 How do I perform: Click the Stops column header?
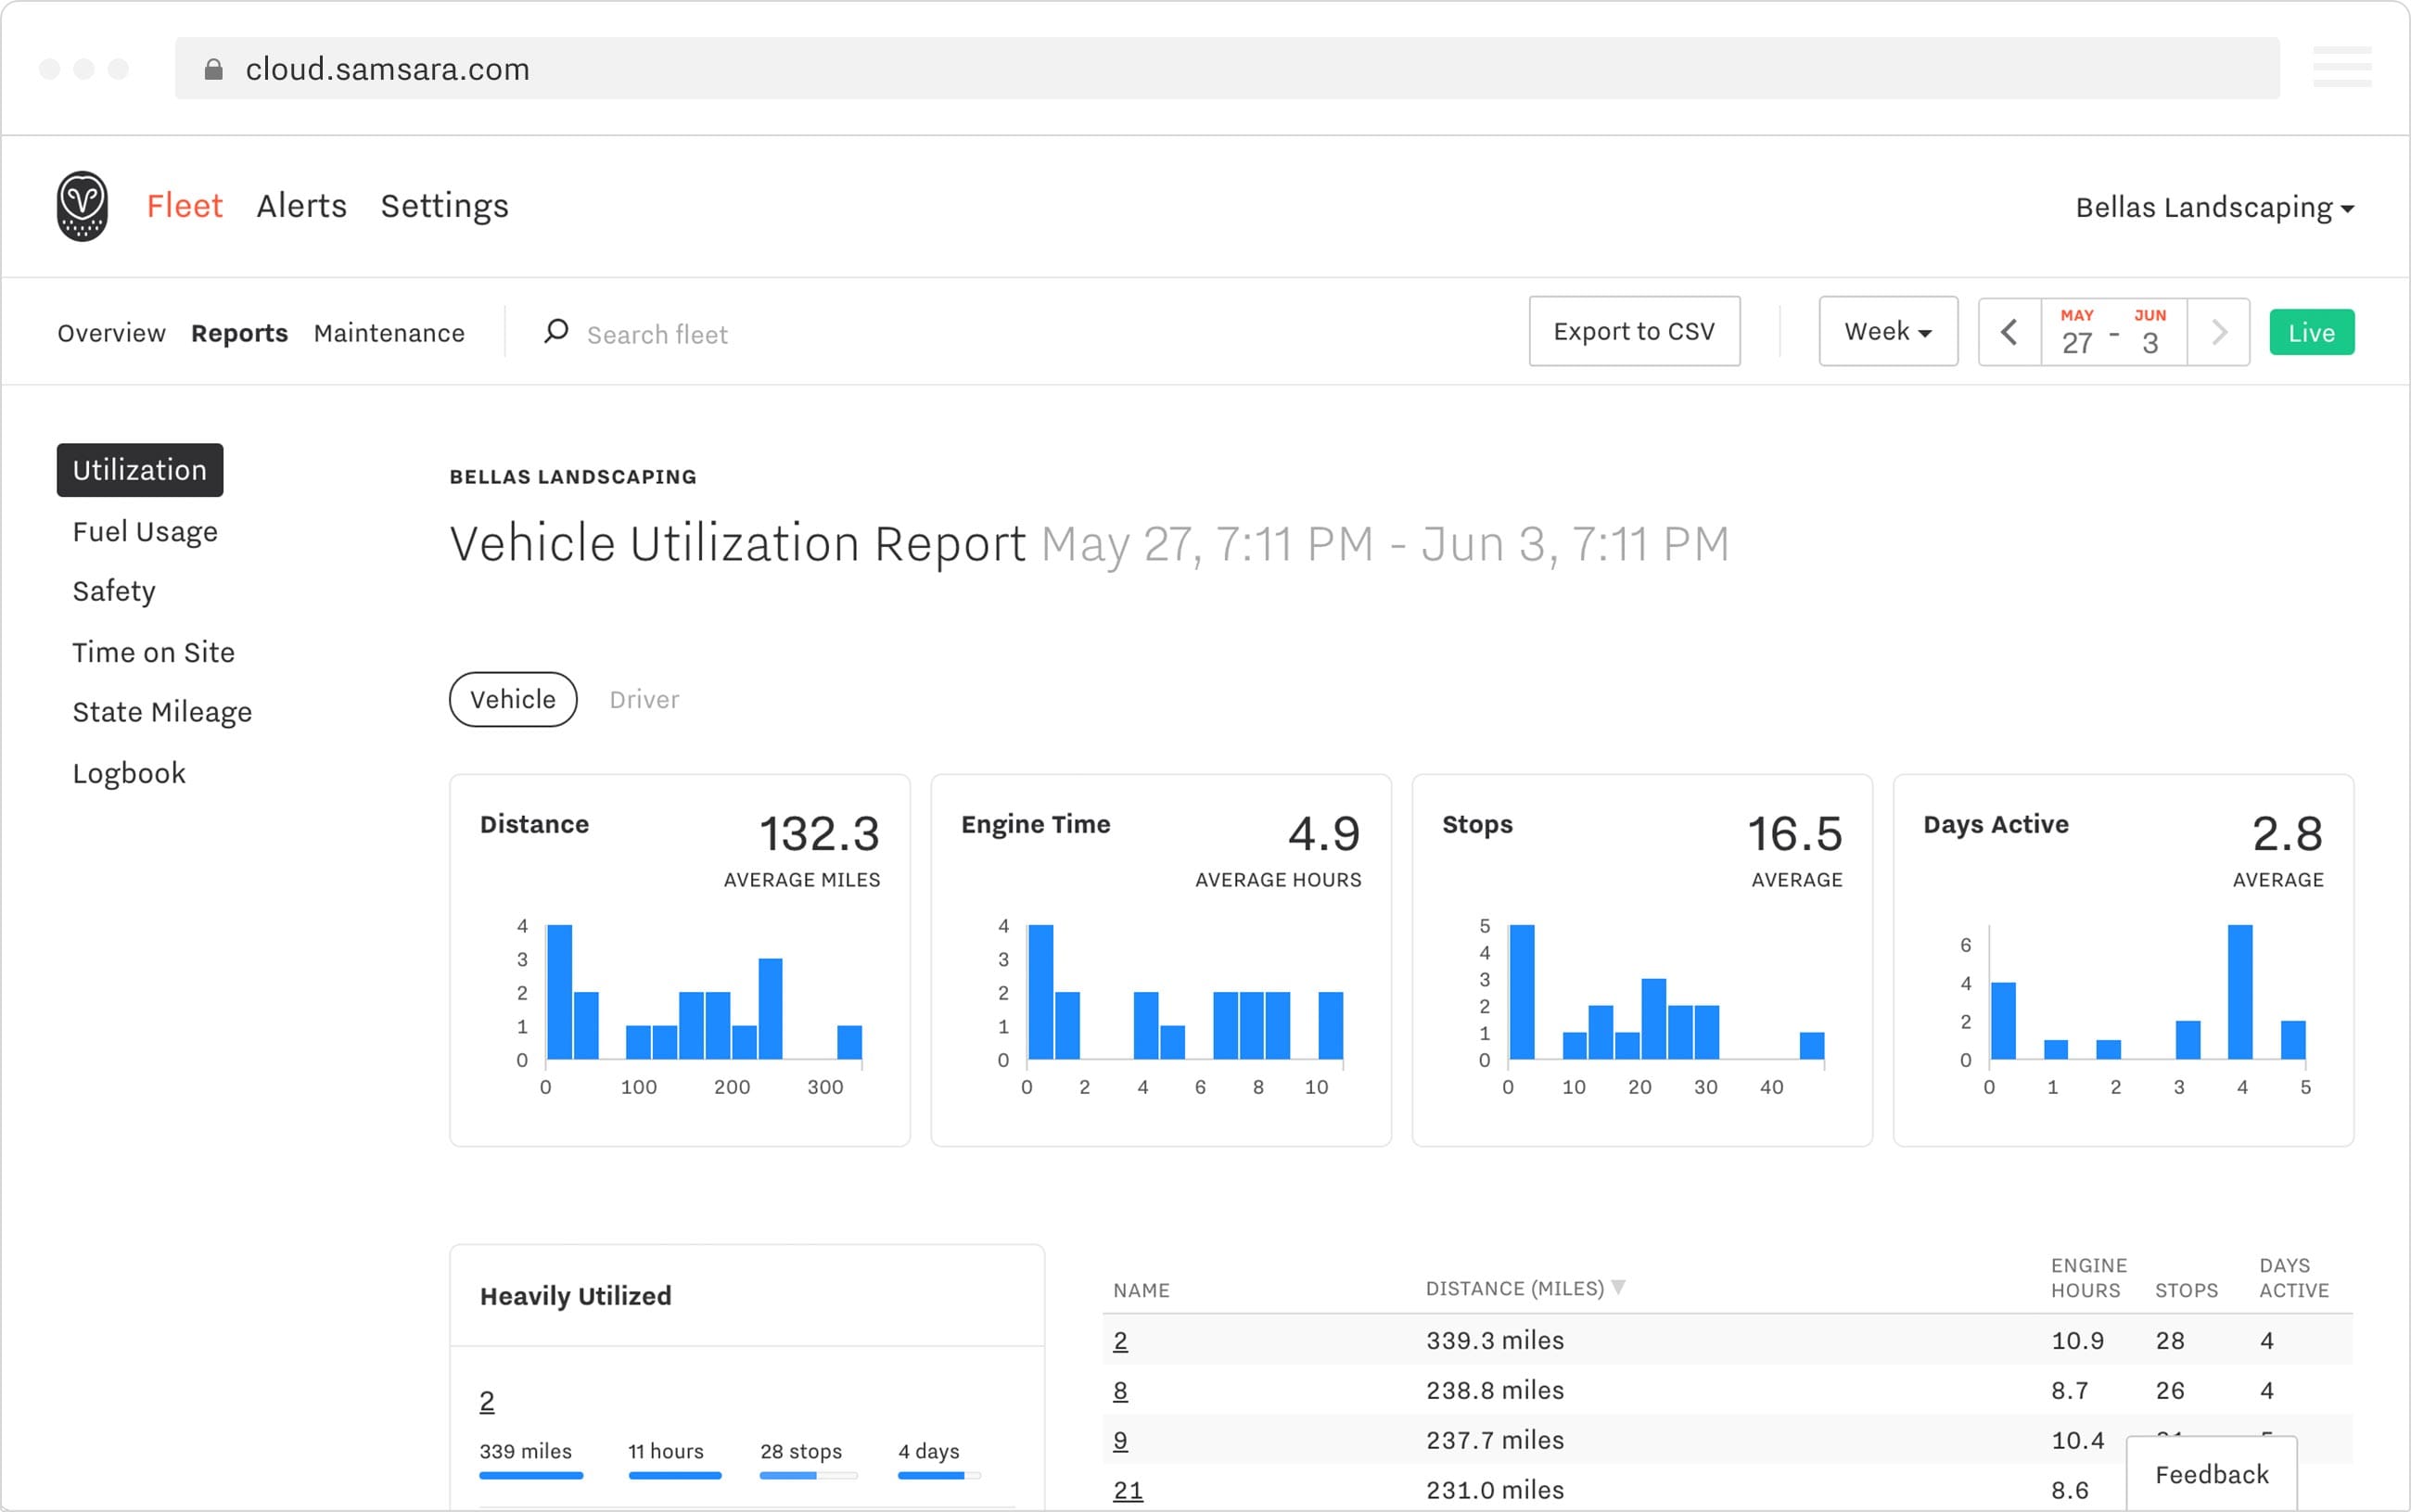[x=2186, y=1290]
